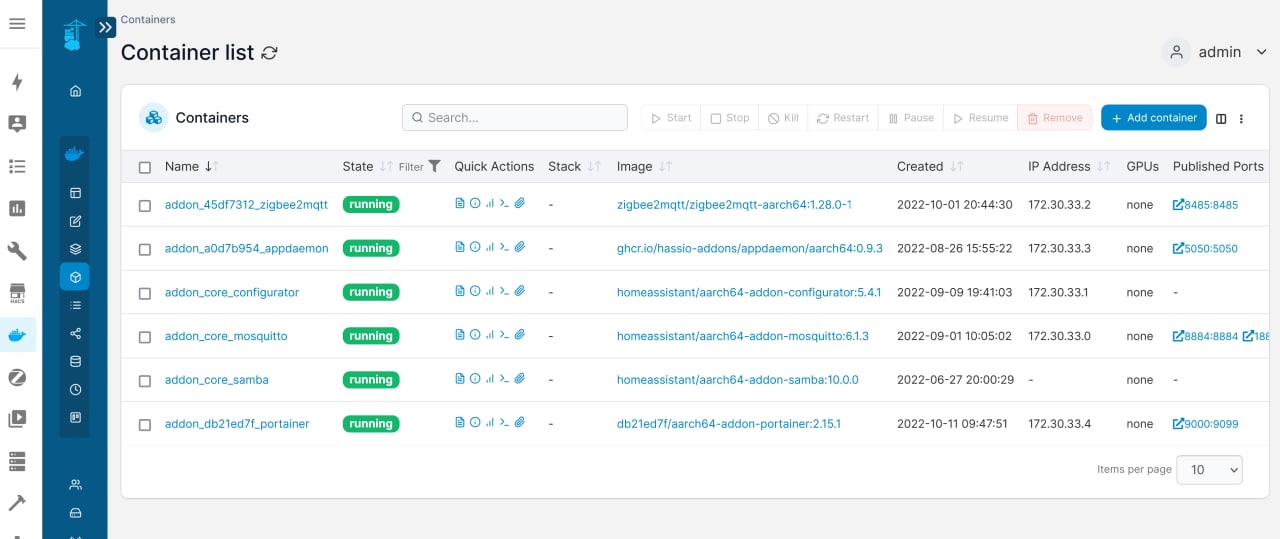
Task: Open lightning bolt item in Home Assistant sidebar
Action: [x=17, y=82]
